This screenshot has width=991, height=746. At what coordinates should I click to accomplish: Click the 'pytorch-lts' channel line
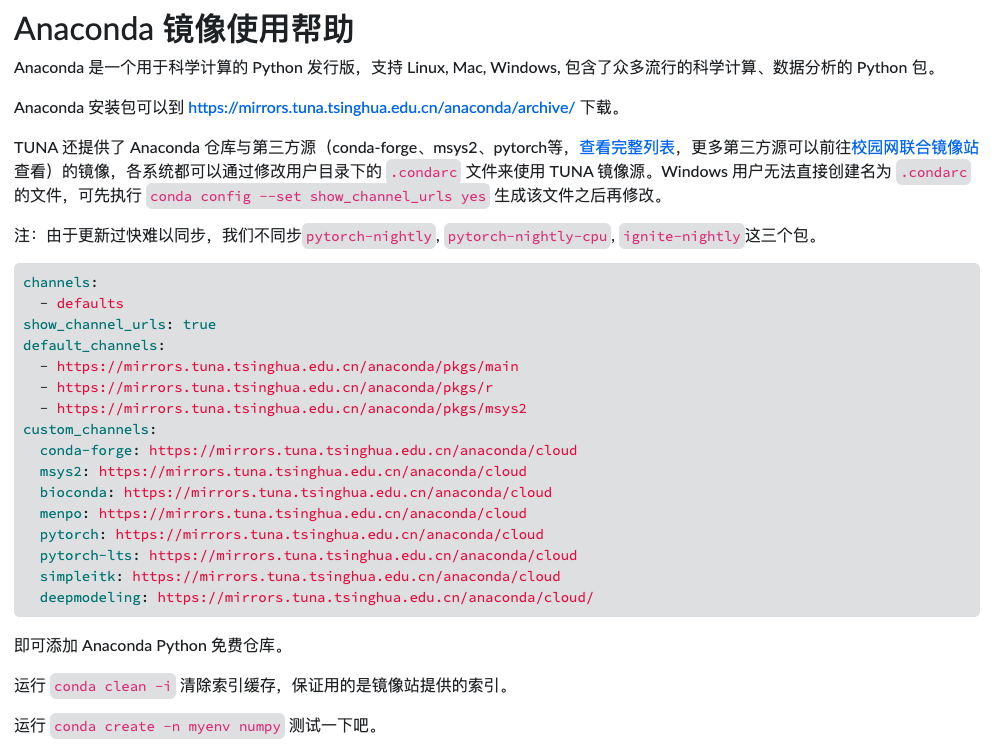[308, 555]
